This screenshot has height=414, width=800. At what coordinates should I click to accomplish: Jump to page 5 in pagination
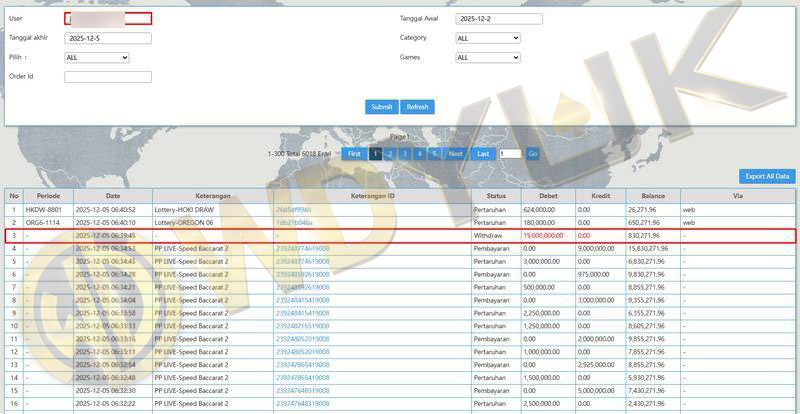click(x=434, y=154)
